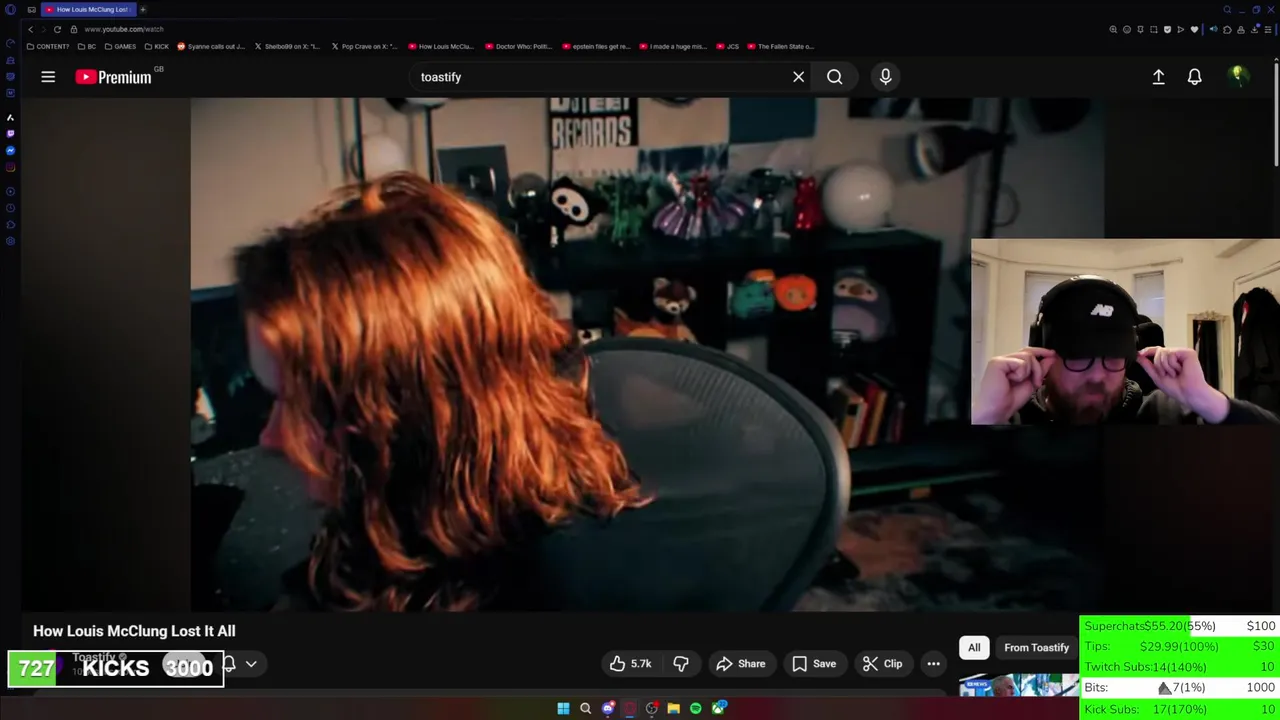Open 'Shelbo99 on X' bookmark

coord(288,46)
